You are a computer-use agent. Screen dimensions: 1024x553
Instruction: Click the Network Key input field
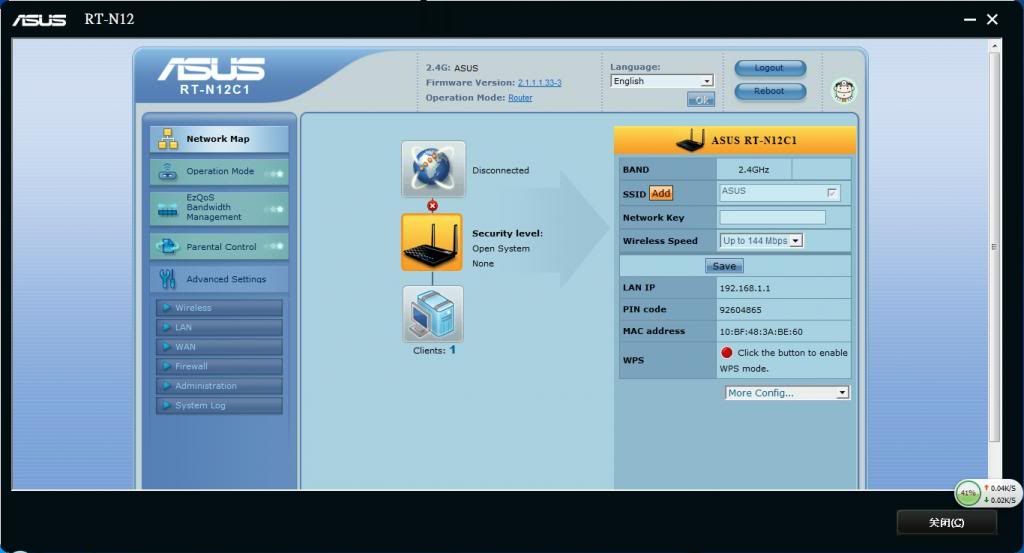pyautogui.click(x=772, y=217)
